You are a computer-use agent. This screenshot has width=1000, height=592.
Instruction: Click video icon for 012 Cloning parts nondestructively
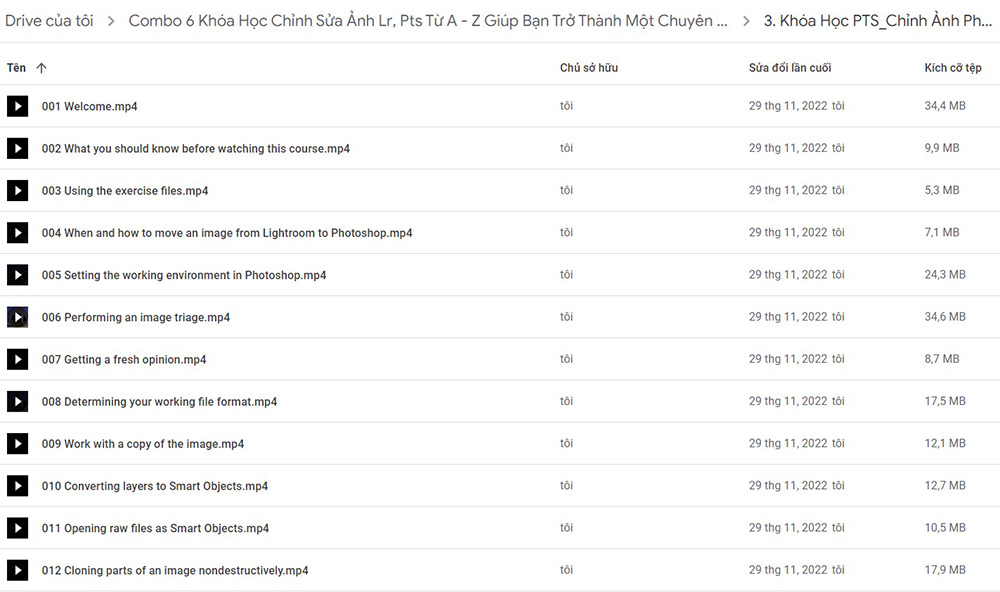17,570
